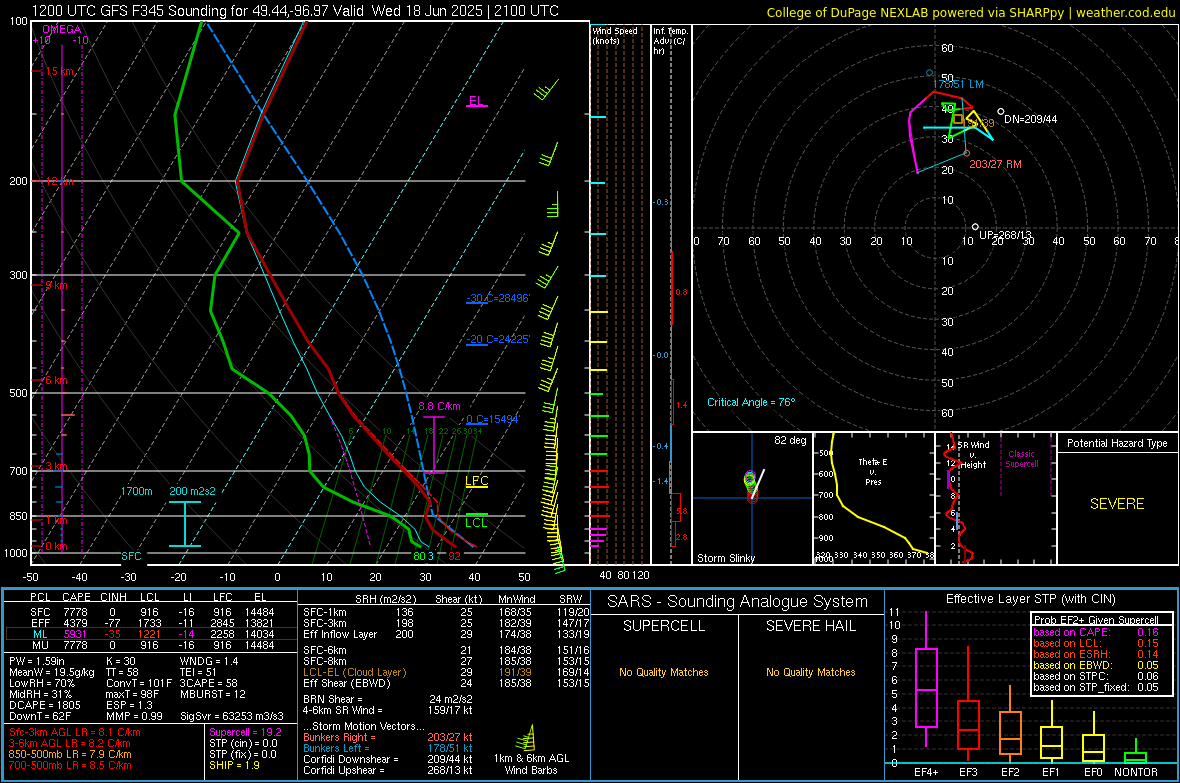Click the Effective Layer STP (with CIN) title
Image resolution: width=1180 pixels, height=783 pixels.
pyautogui.click(x=1030, y=599)
